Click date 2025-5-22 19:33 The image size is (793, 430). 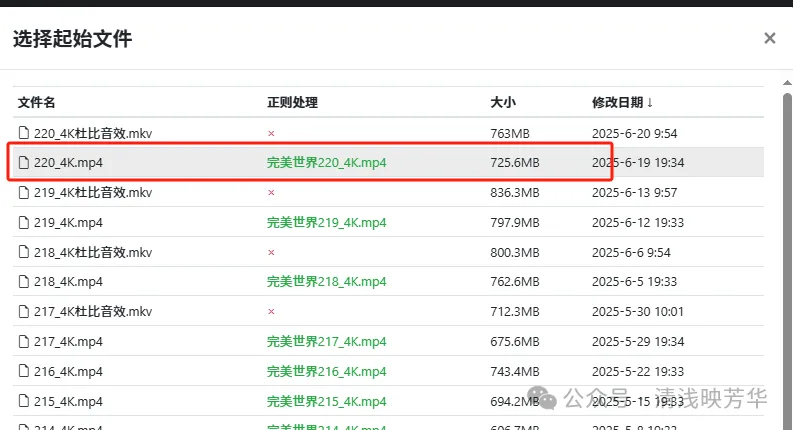tap(638, 371)
